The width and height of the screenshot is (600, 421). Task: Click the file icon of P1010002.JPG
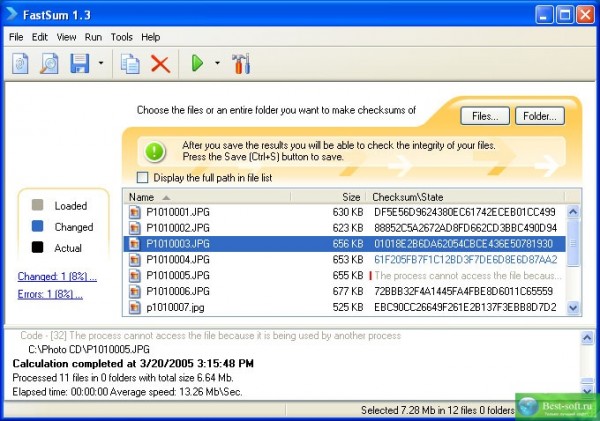pos(135,228)
